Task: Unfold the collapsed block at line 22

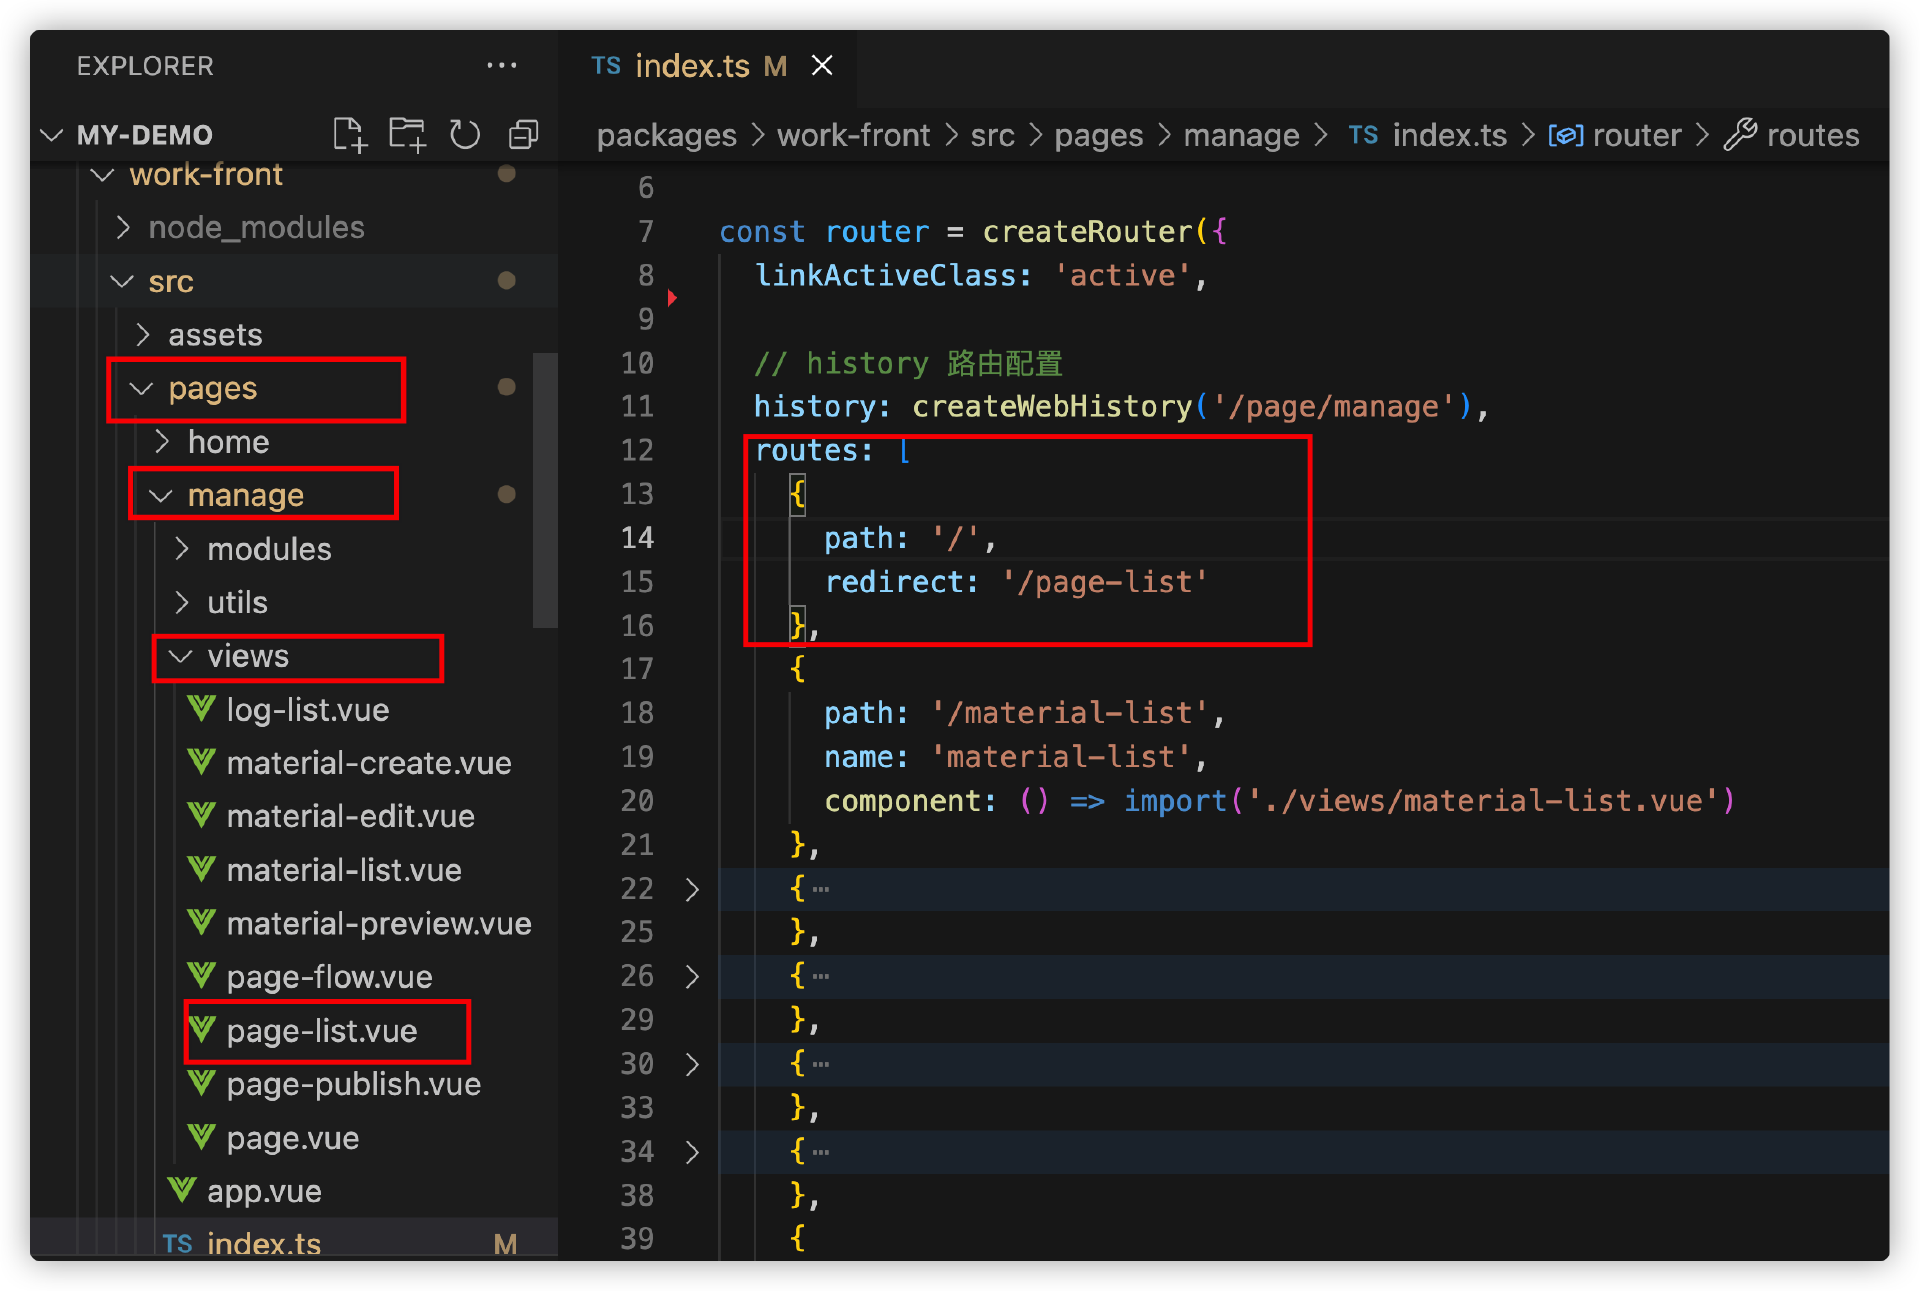Action: (692, 889)
